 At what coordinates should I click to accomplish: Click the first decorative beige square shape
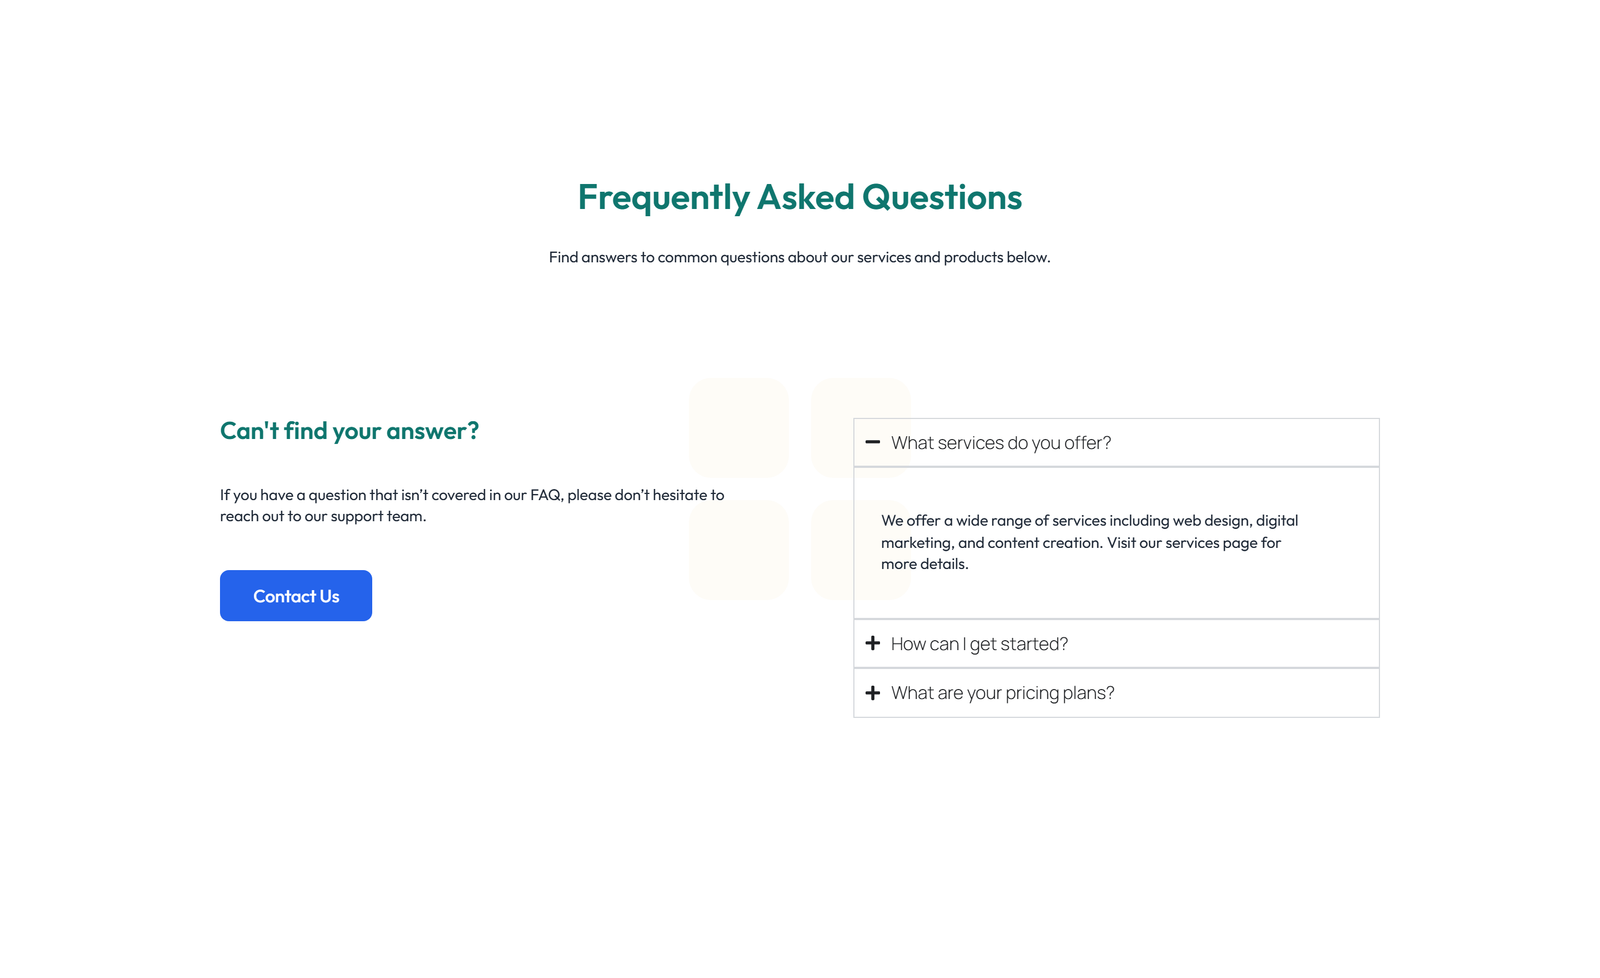coord(739,427)
